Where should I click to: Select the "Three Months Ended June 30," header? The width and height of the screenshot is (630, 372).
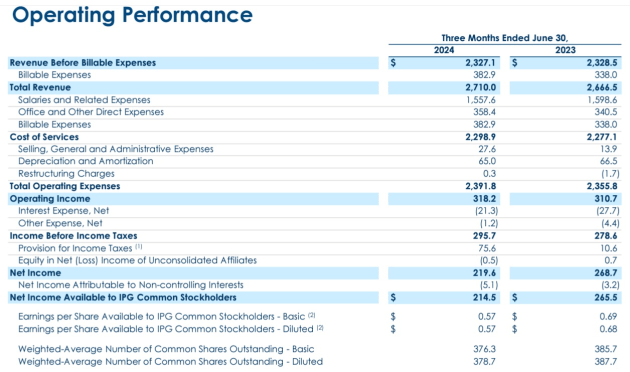click(x=505, y=38)
